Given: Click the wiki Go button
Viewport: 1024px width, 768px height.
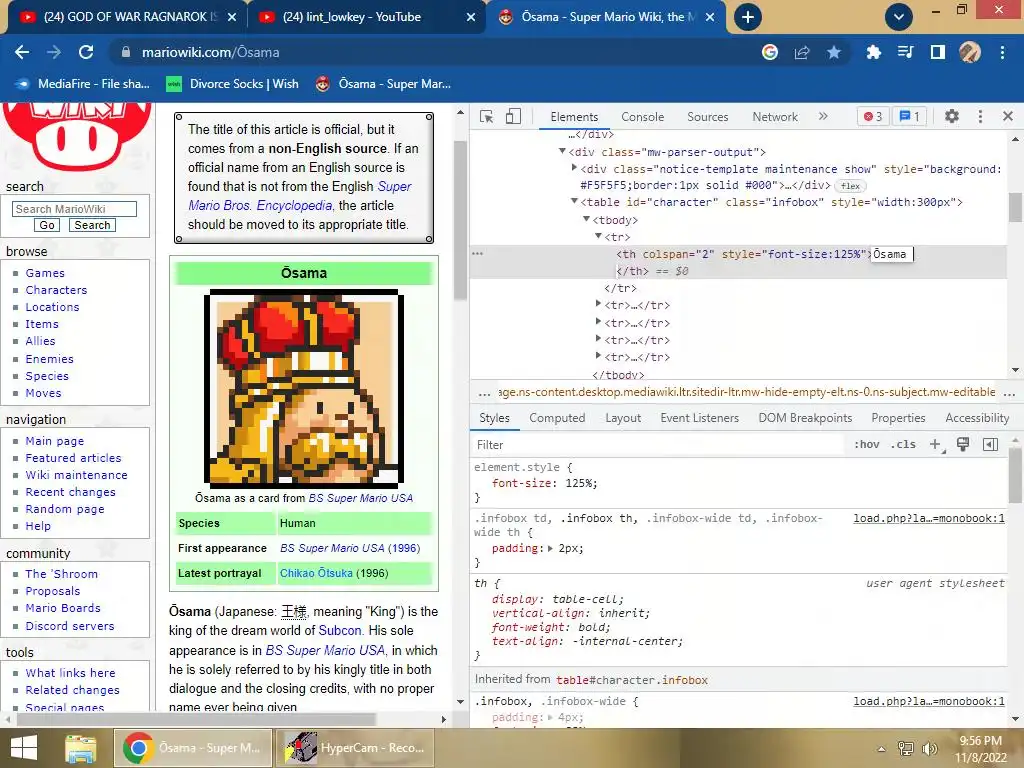Looking at the screenshot, I should 47,225.
